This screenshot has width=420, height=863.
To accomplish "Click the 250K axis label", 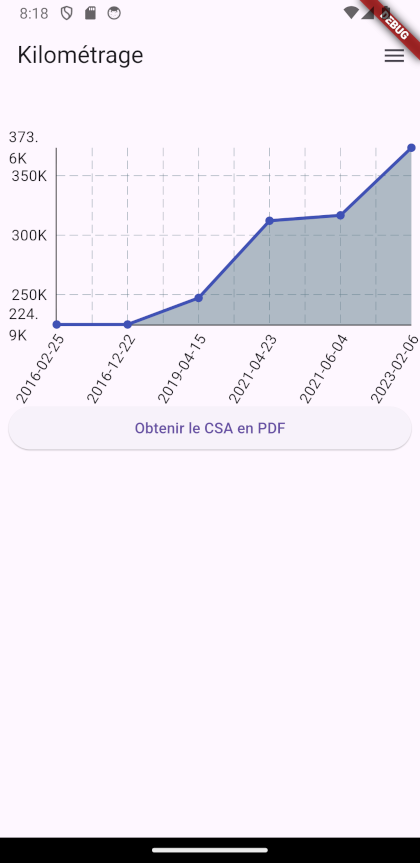I will coord(30,295).
